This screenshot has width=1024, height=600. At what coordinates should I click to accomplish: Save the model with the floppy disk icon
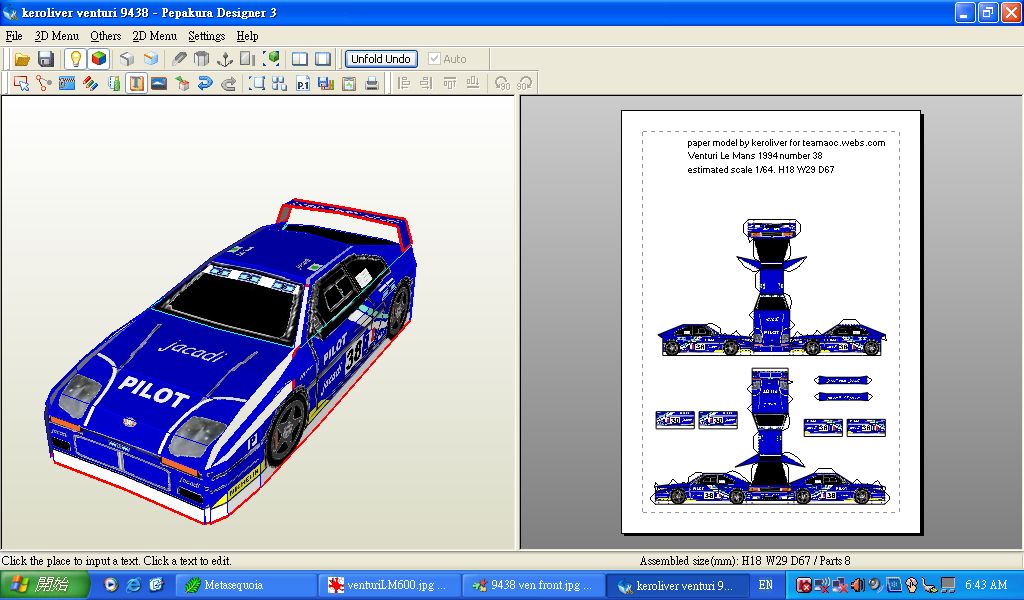[46, 59]
